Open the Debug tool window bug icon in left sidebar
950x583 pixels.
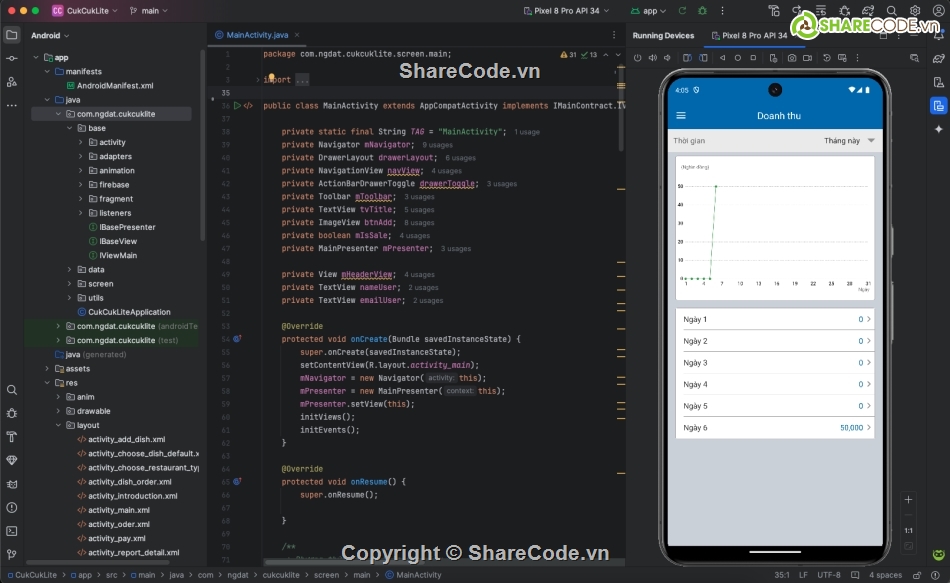click(x=12, y=413)
